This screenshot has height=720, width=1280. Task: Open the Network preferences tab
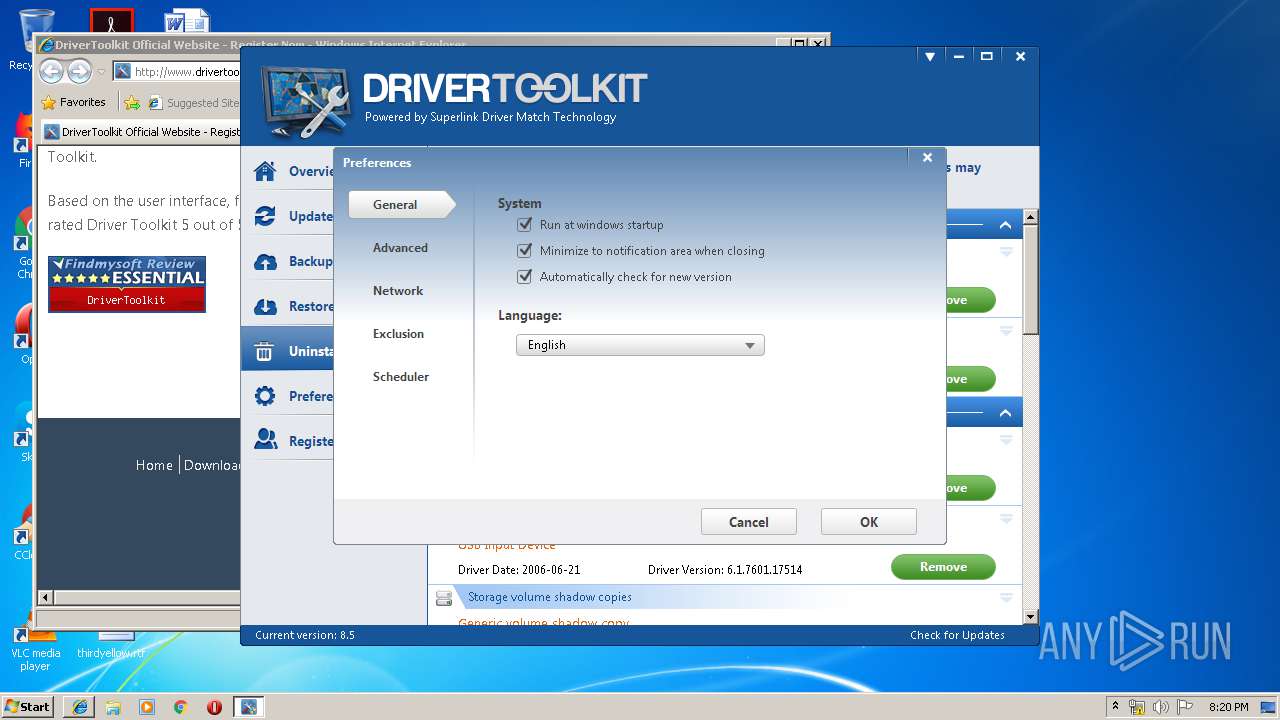(x=398, y=291)
